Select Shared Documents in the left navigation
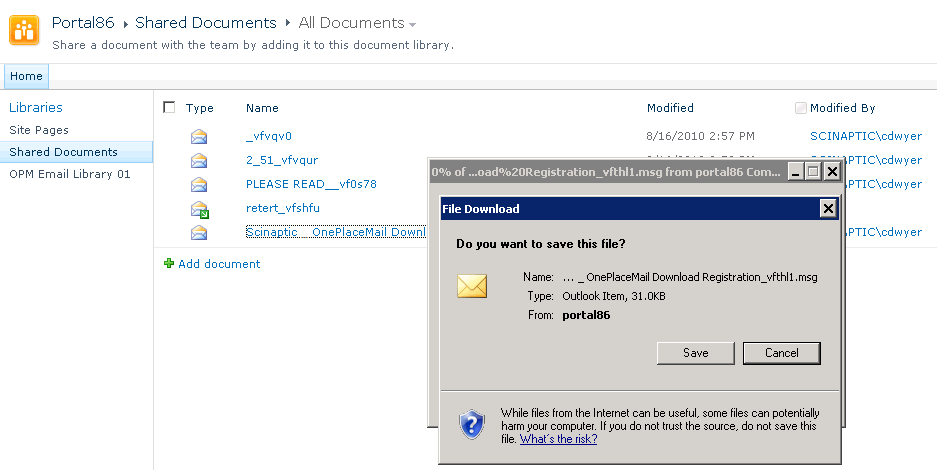Image resolution: width=937 pixels, height=470 pixels. [x=76, y=152]
